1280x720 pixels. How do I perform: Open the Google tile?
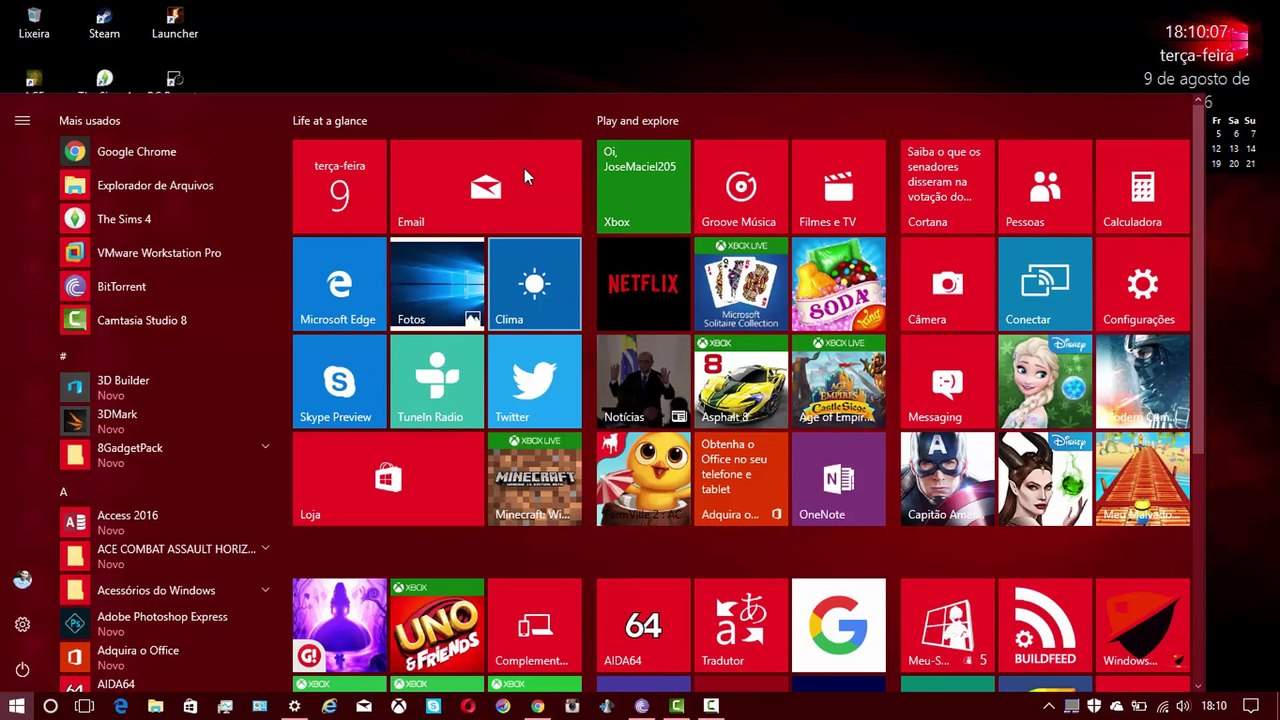pos(838,625)
